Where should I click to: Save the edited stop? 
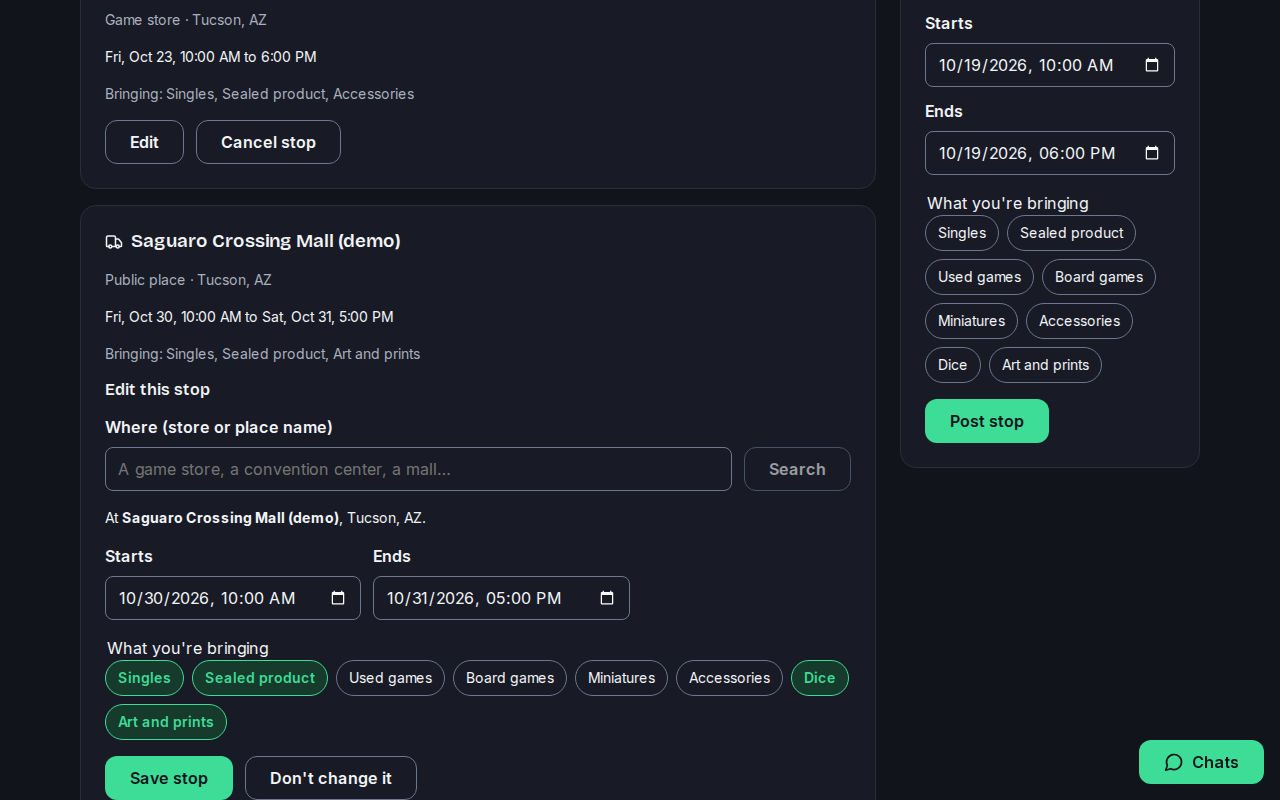tap(169, 778)
